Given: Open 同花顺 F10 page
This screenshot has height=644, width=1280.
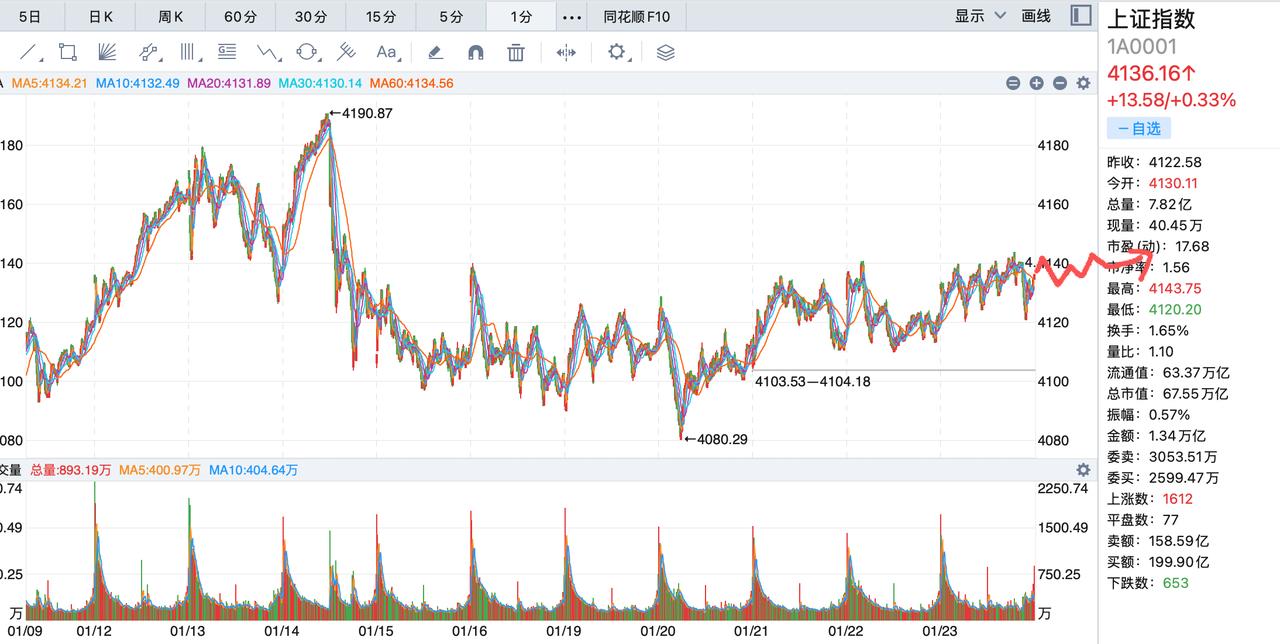Looking at the screenshot, I should tap(637, 17).
